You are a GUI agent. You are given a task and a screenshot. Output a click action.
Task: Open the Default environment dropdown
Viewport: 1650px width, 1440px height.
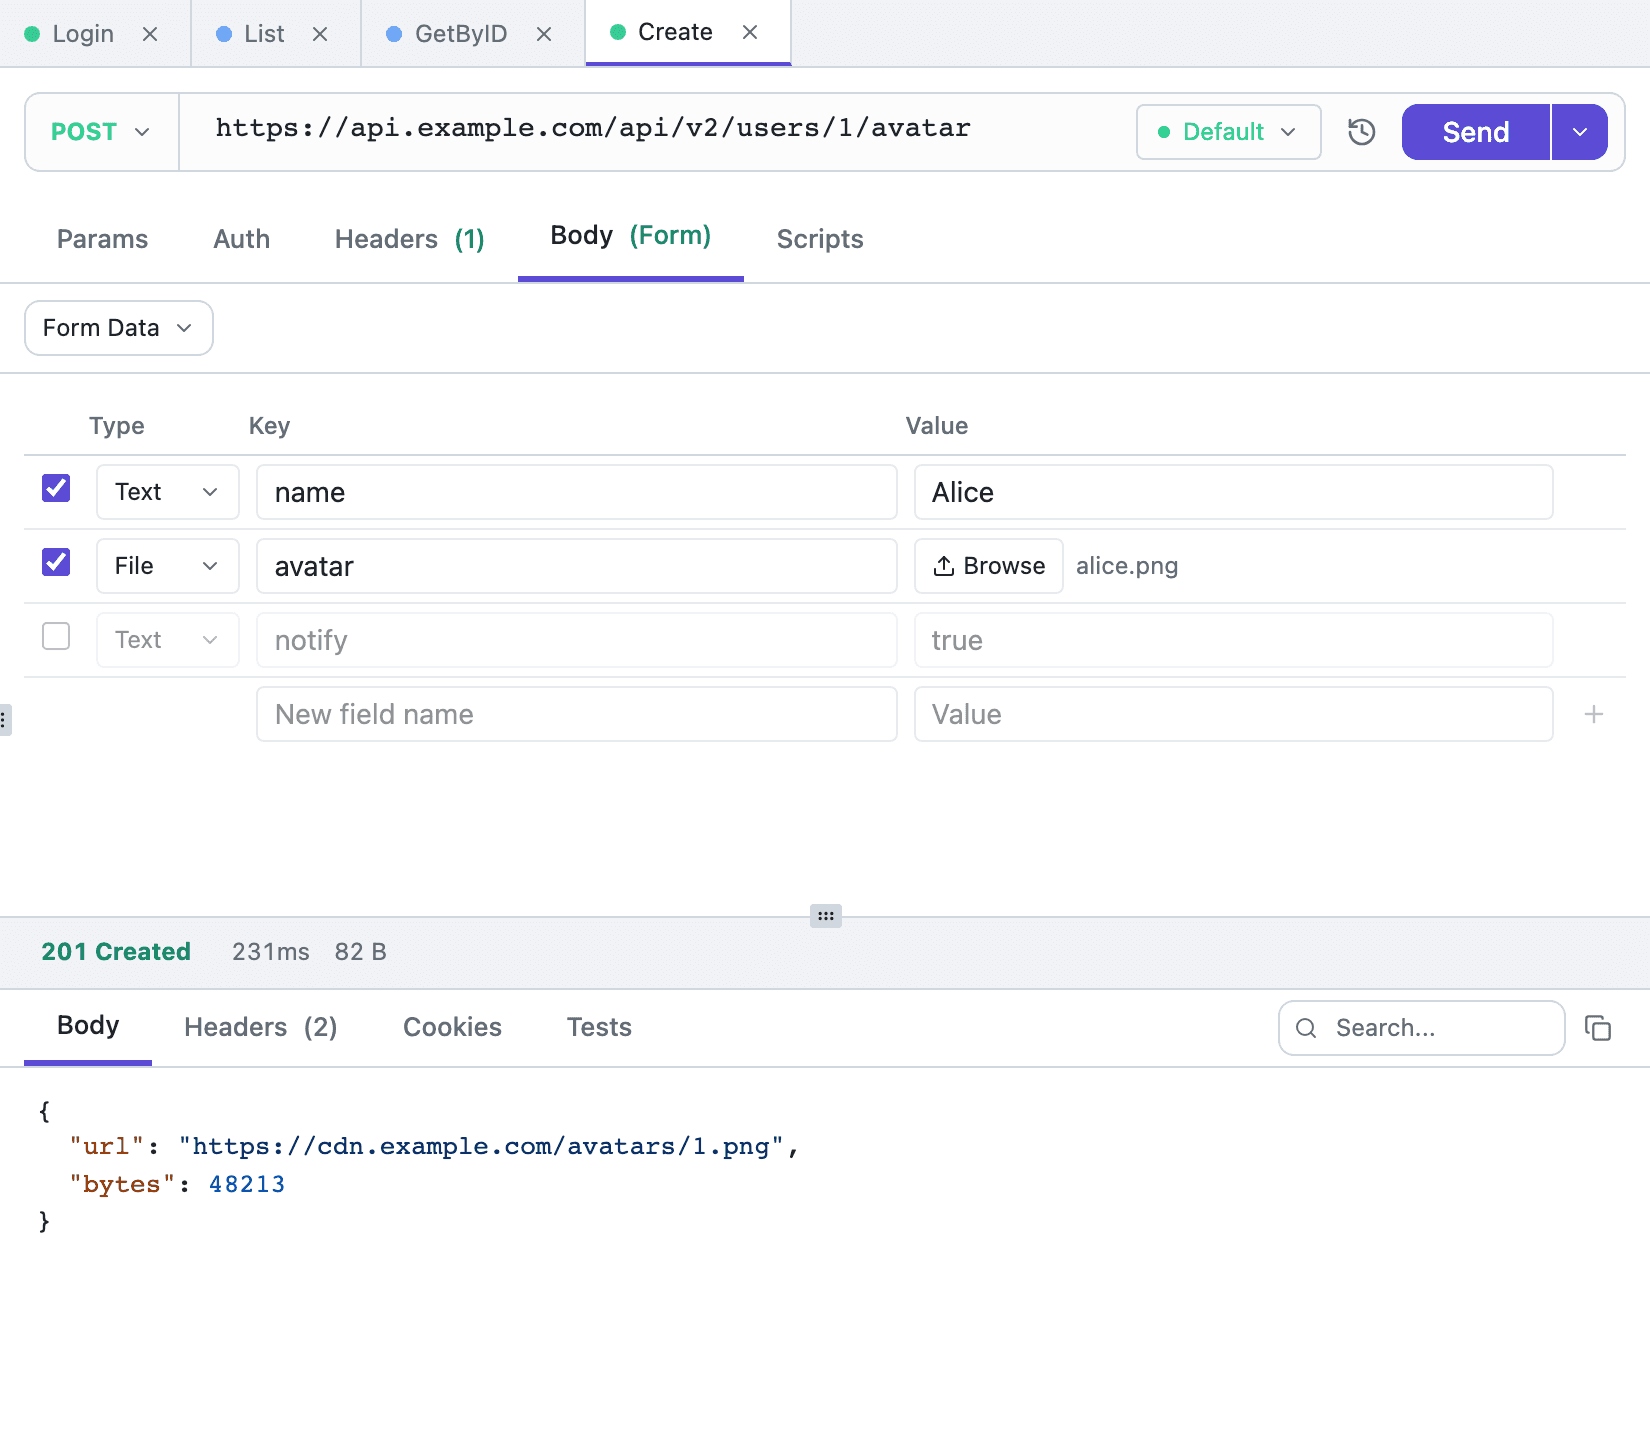coord(1228,132)
